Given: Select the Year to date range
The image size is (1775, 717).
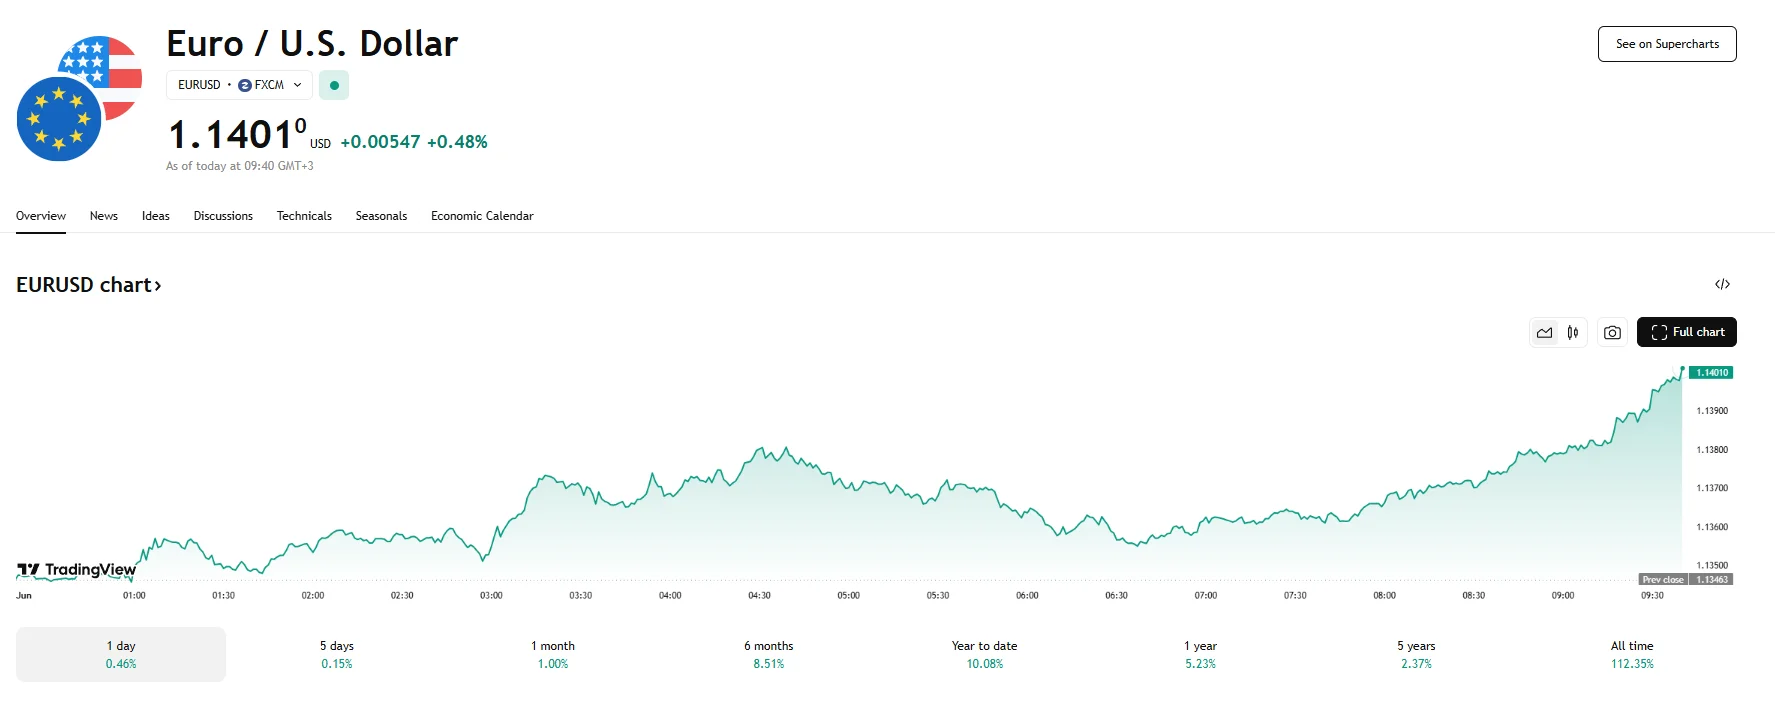Looking at the screenshot, I should pos(984,654).
